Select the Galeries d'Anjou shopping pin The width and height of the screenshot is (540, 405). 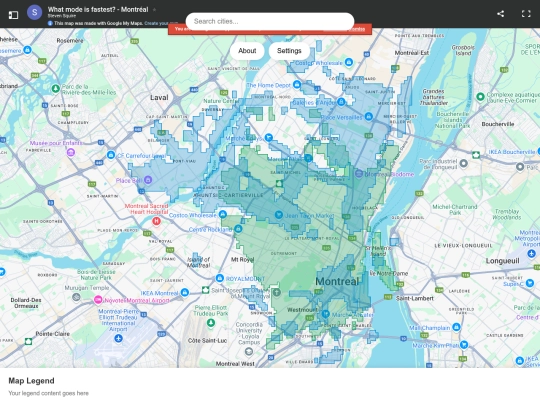click(x=341, y=102)
